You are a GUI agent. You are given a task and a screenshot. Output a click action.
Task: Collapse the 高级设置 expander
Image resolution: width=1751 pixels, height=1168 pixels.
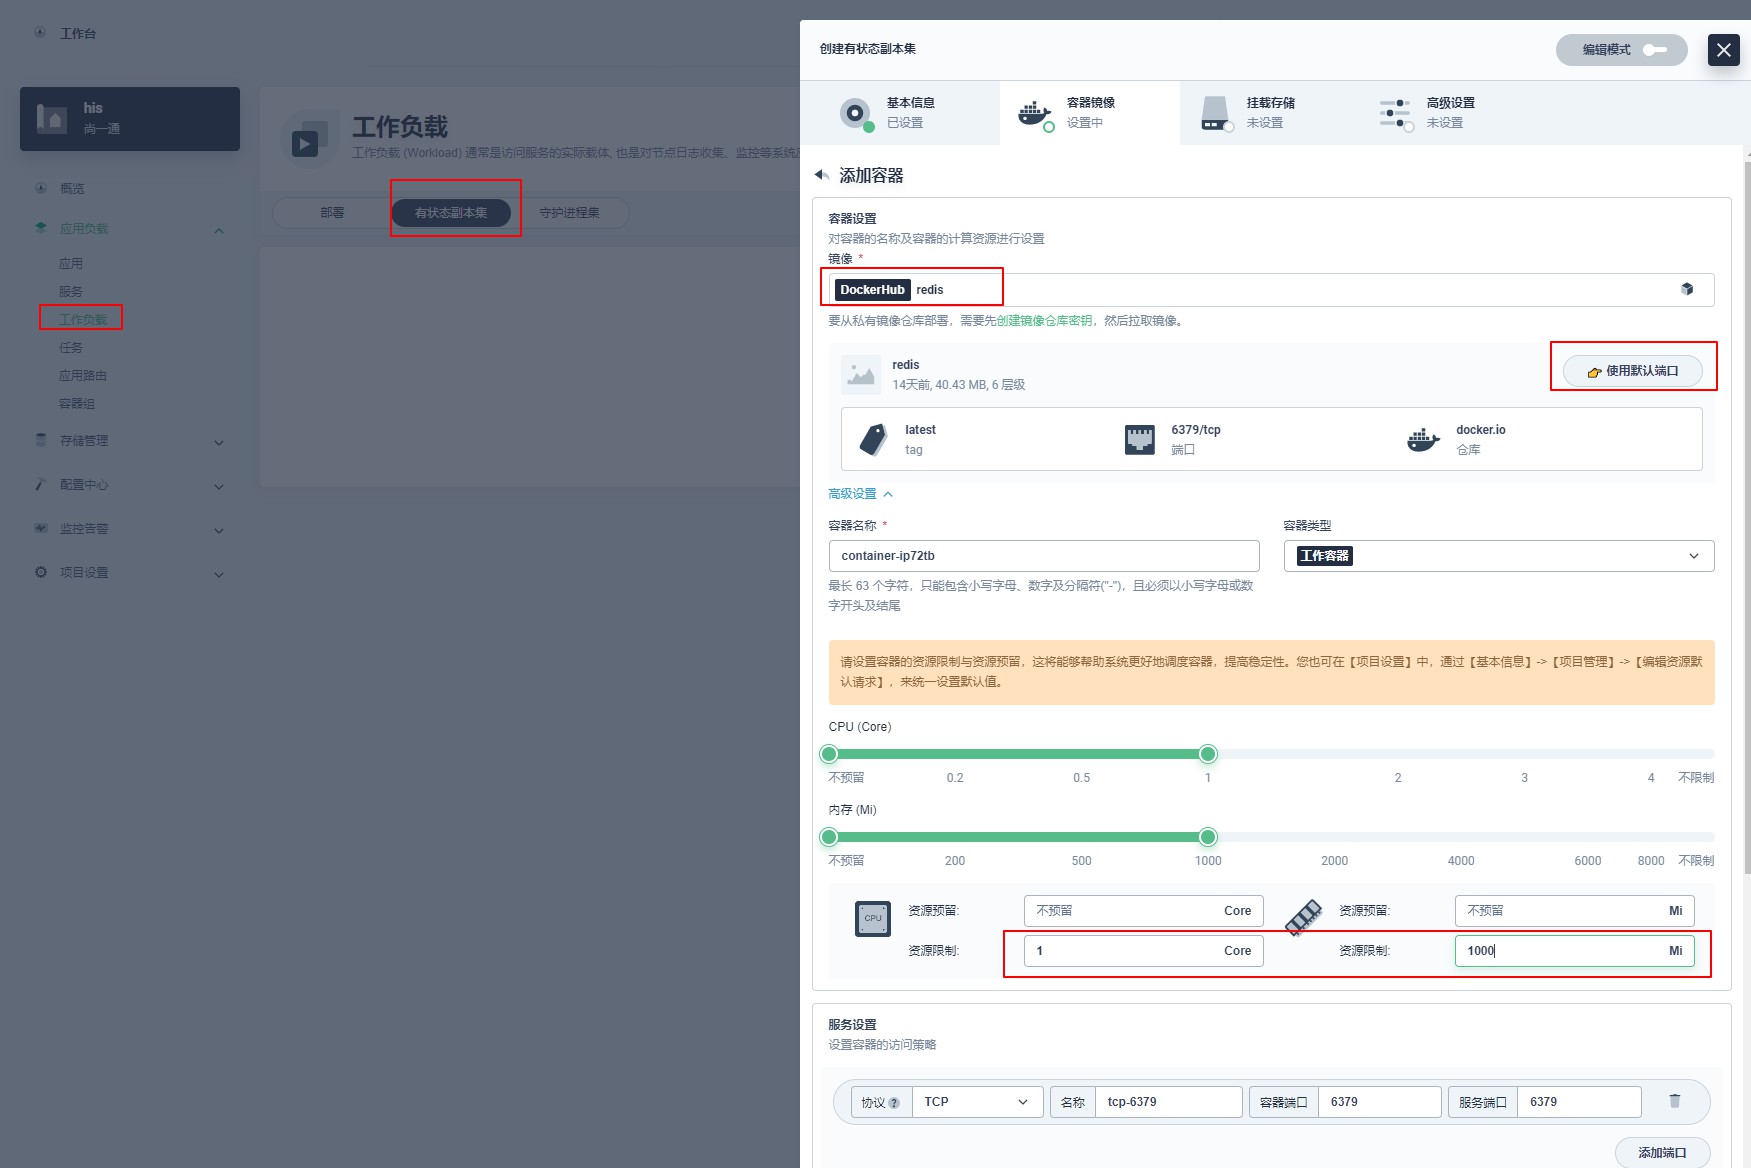860,494
